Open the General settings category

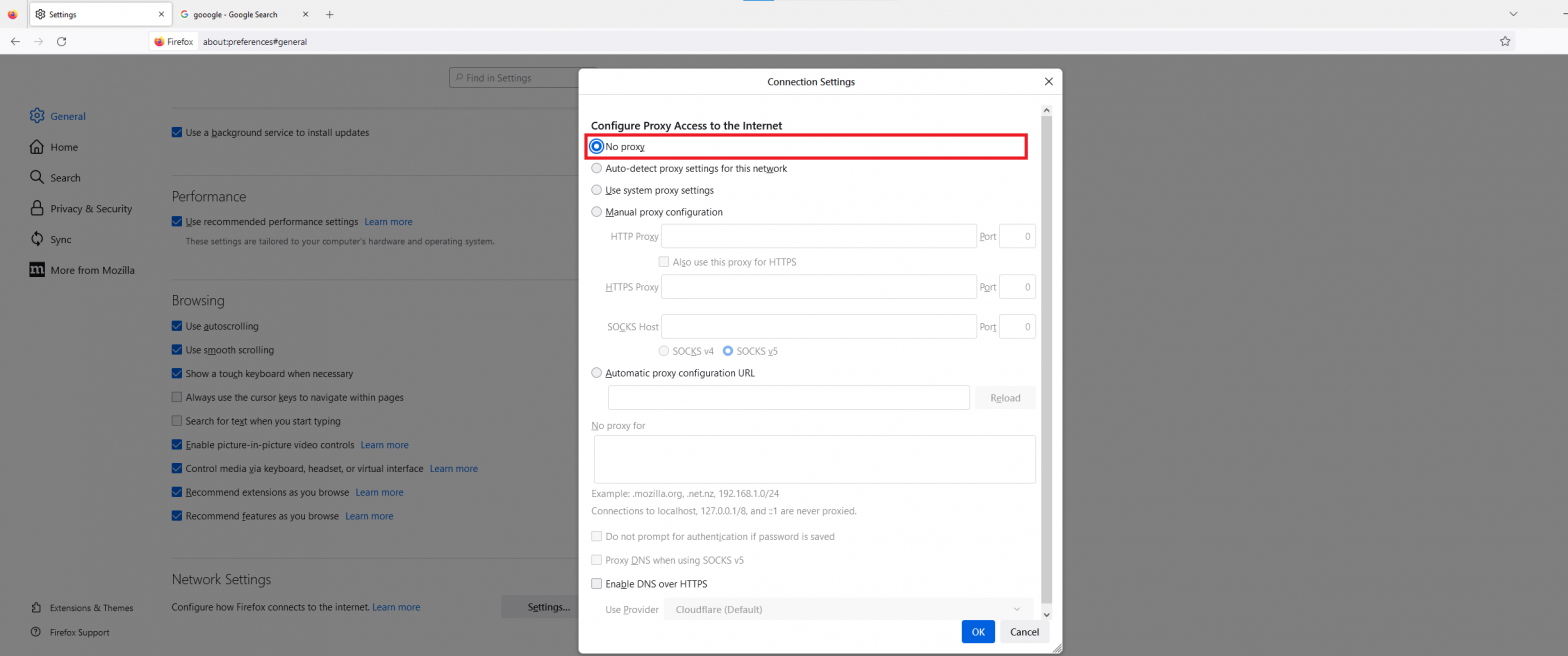pos(58,116)
